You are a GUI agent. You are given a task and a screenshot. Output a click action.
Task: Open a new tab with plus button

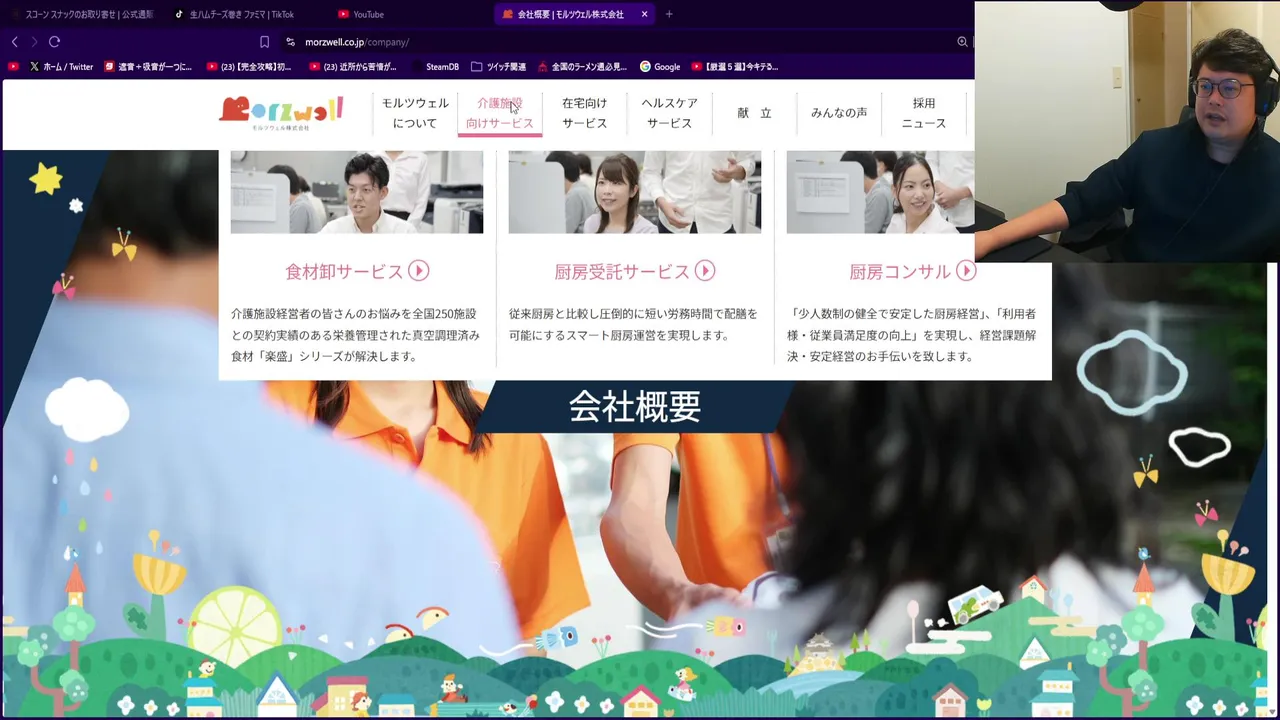(669, 14)
